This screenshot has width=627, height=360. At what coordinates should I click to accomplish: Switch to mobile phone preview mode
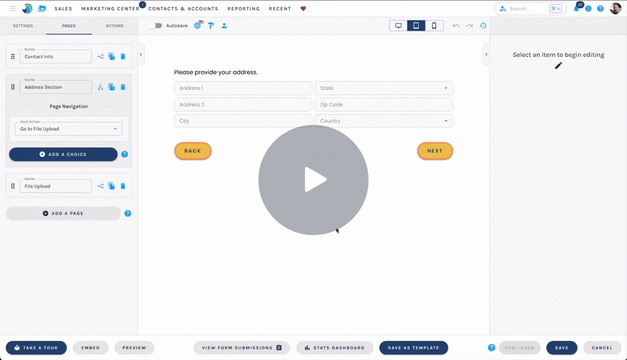click(434, 26)
